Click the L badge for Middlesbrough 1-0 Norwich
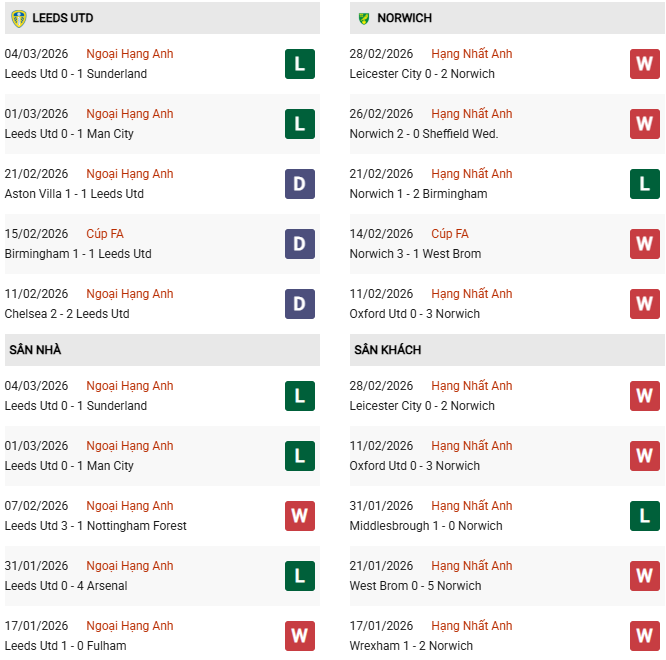The image size is (666, 660). [644, 516]
